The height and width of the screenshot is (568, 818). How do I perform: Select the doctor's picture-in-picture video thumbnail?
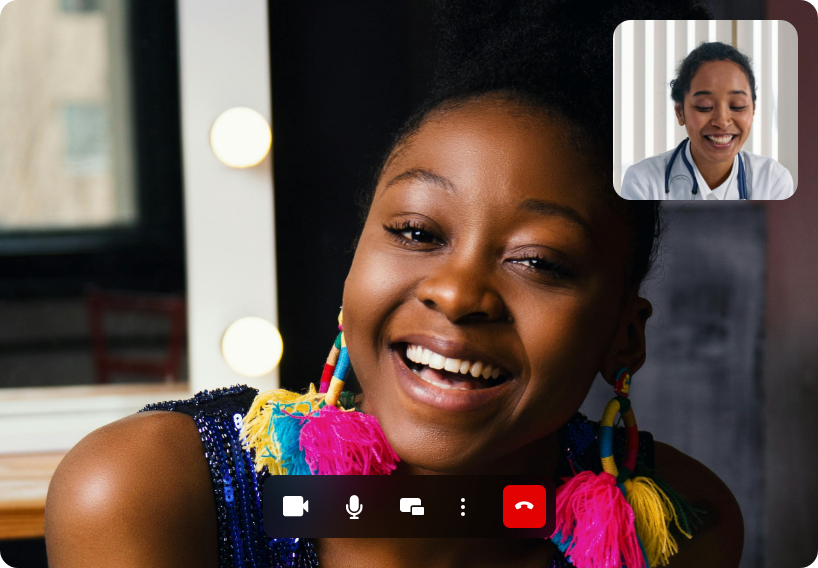tap(705, 110)
